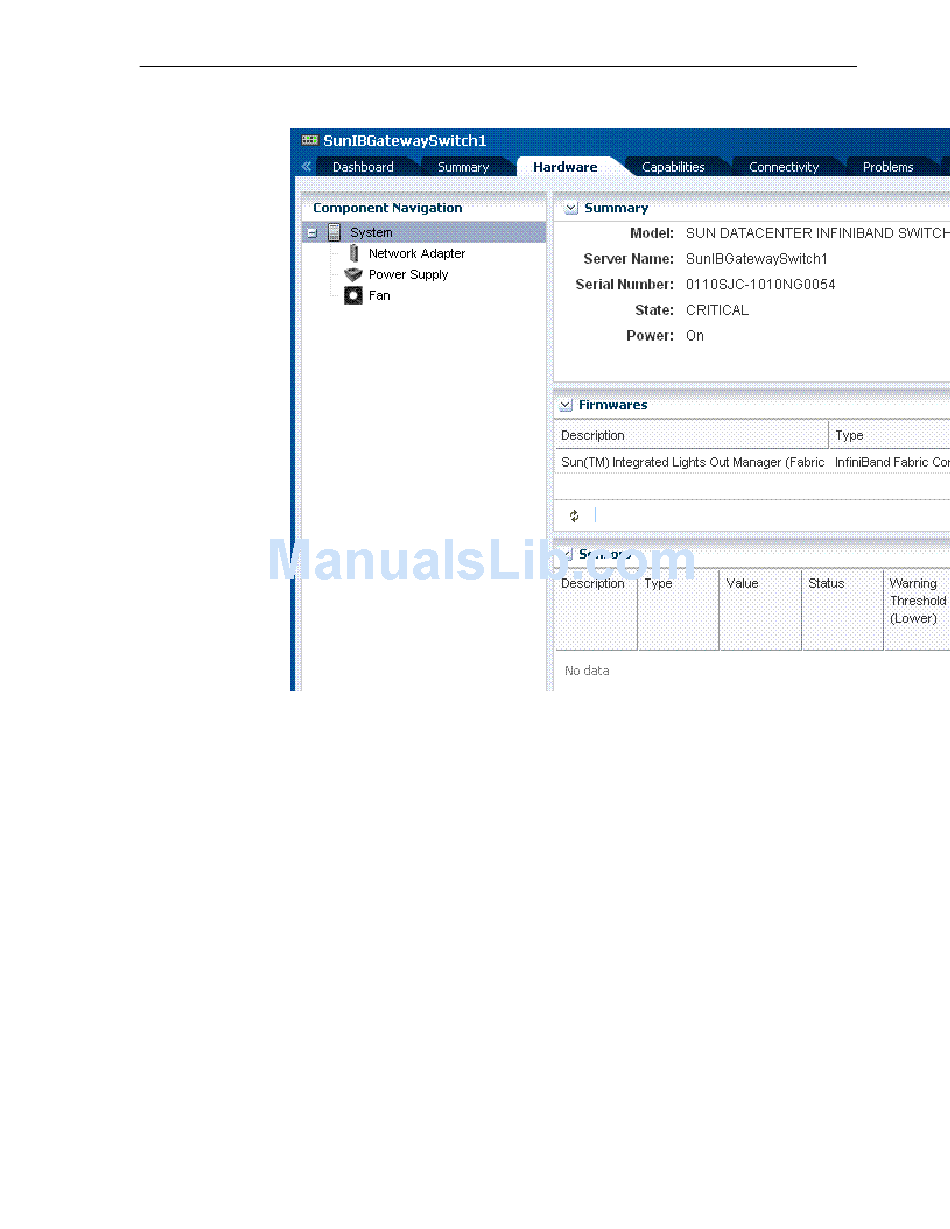Screen dimensions: 950x1229
Task: Click the InfiniBand Fabric type cell
Action: pyautogui.click(x=892, y=463)
